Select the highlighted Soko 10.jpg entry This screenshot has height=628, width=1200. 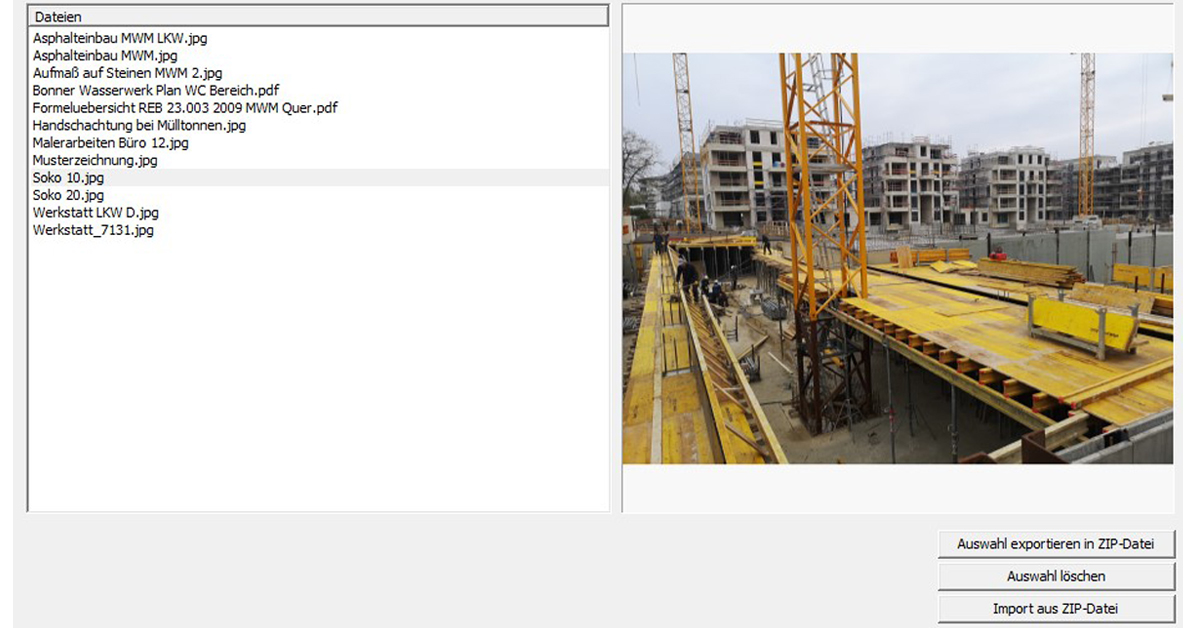pyautogui.click(x=319, y=178)
